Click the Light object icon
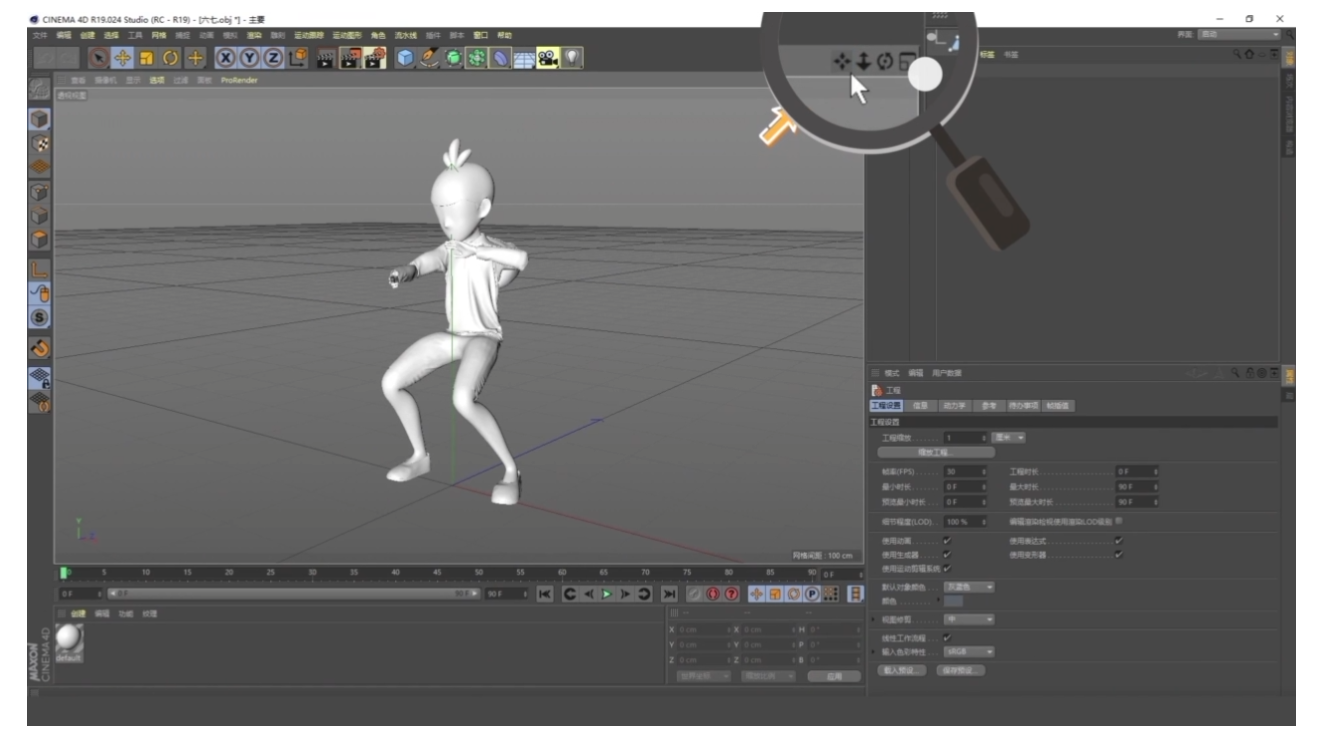The width and height of the screenshot is (1327, 747). click(571, 58)
